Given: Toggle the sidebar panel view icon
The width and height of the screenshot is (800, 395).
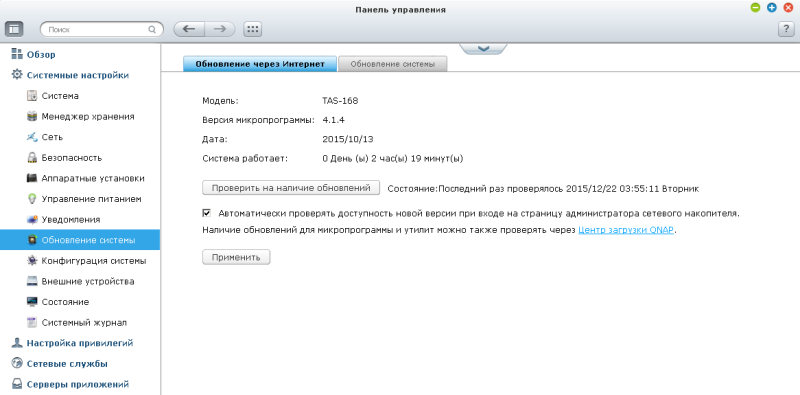Looking at the screenshot, I should pos(14,29).
